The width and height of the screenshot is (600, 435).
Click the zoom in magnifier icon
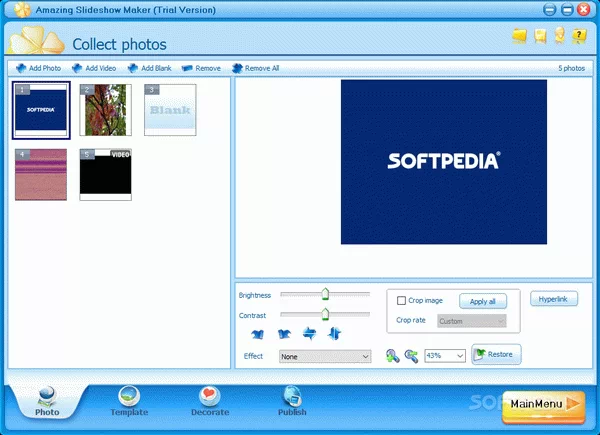[393, 355]
